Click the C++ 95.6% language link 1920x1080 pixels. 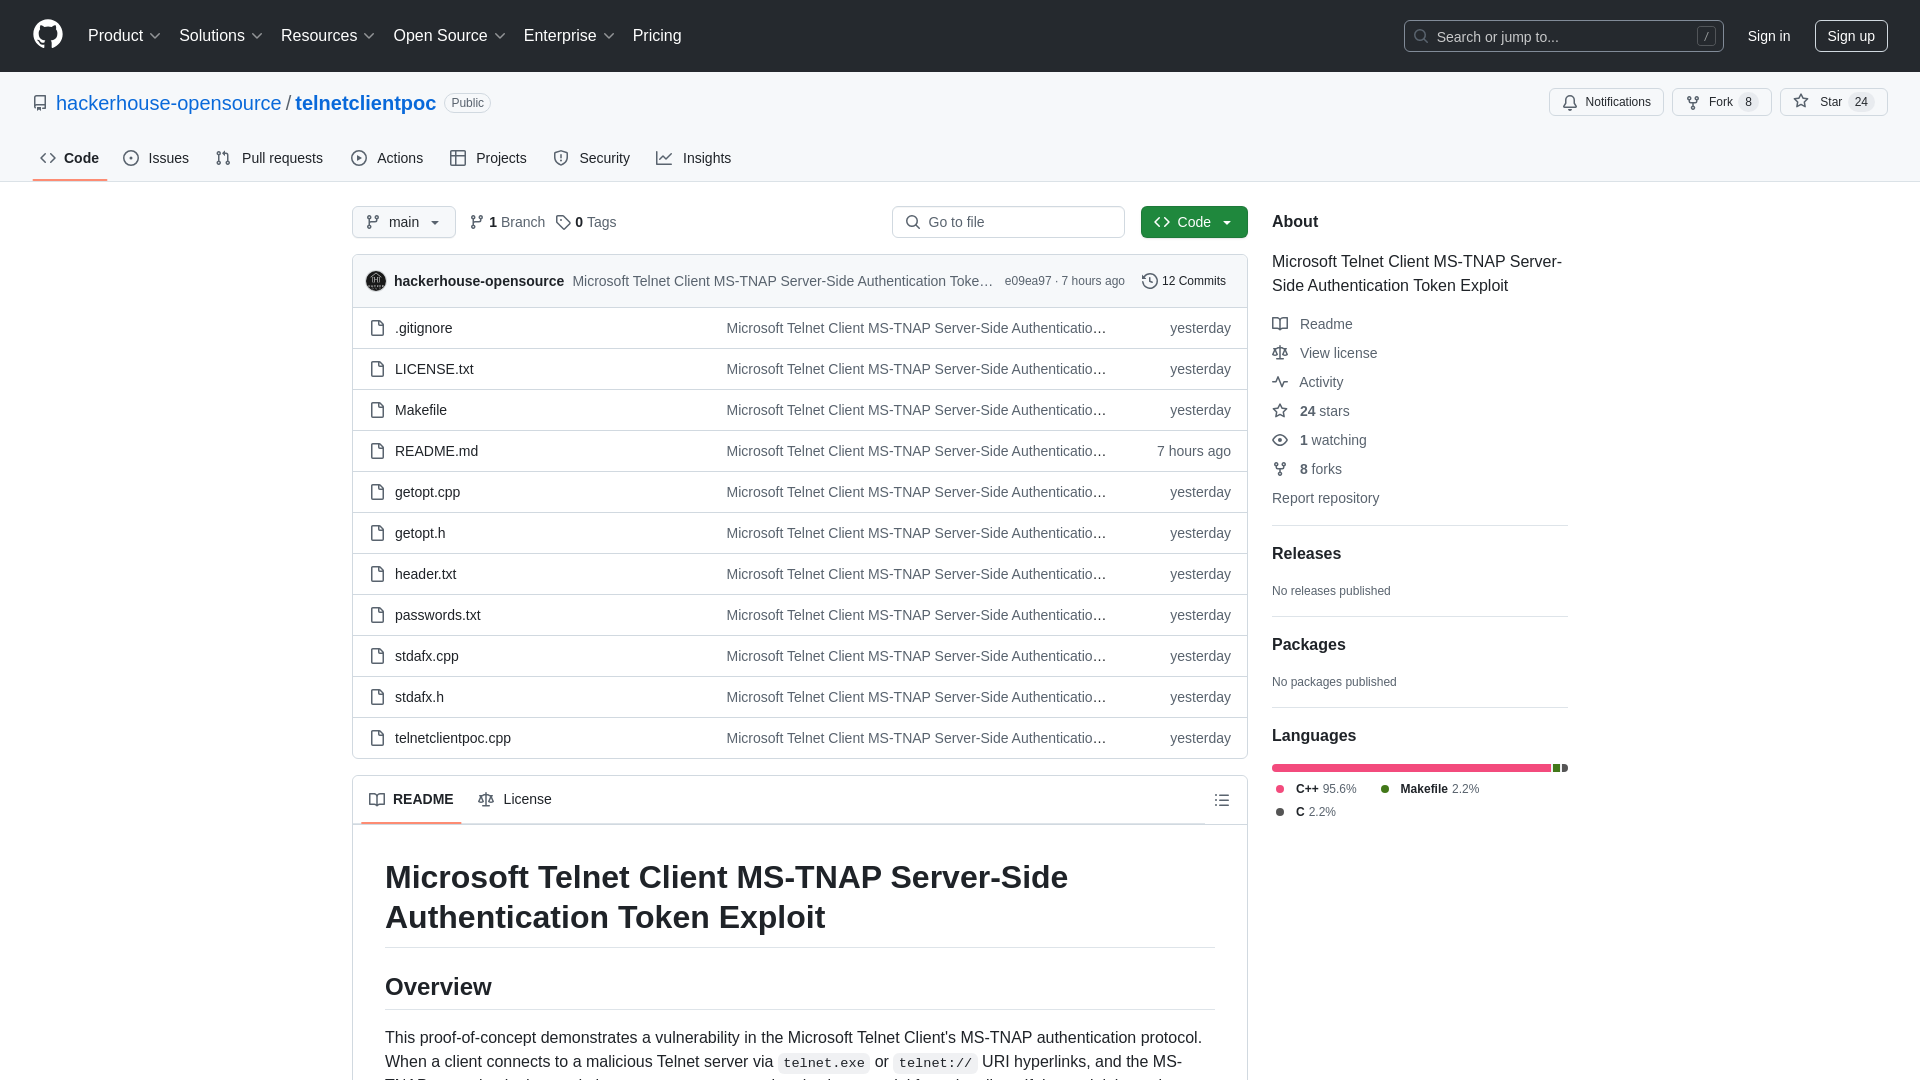pyautogui.click(x=1316, y=789)
